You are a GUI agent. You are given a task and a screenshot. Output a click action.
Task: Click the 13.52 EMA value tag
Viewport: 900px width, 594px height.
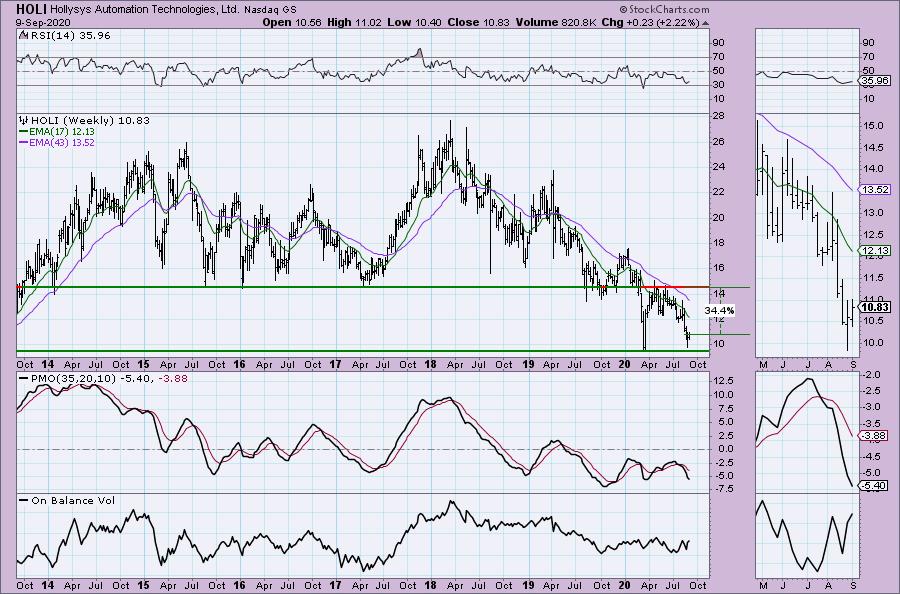point(875,189)
